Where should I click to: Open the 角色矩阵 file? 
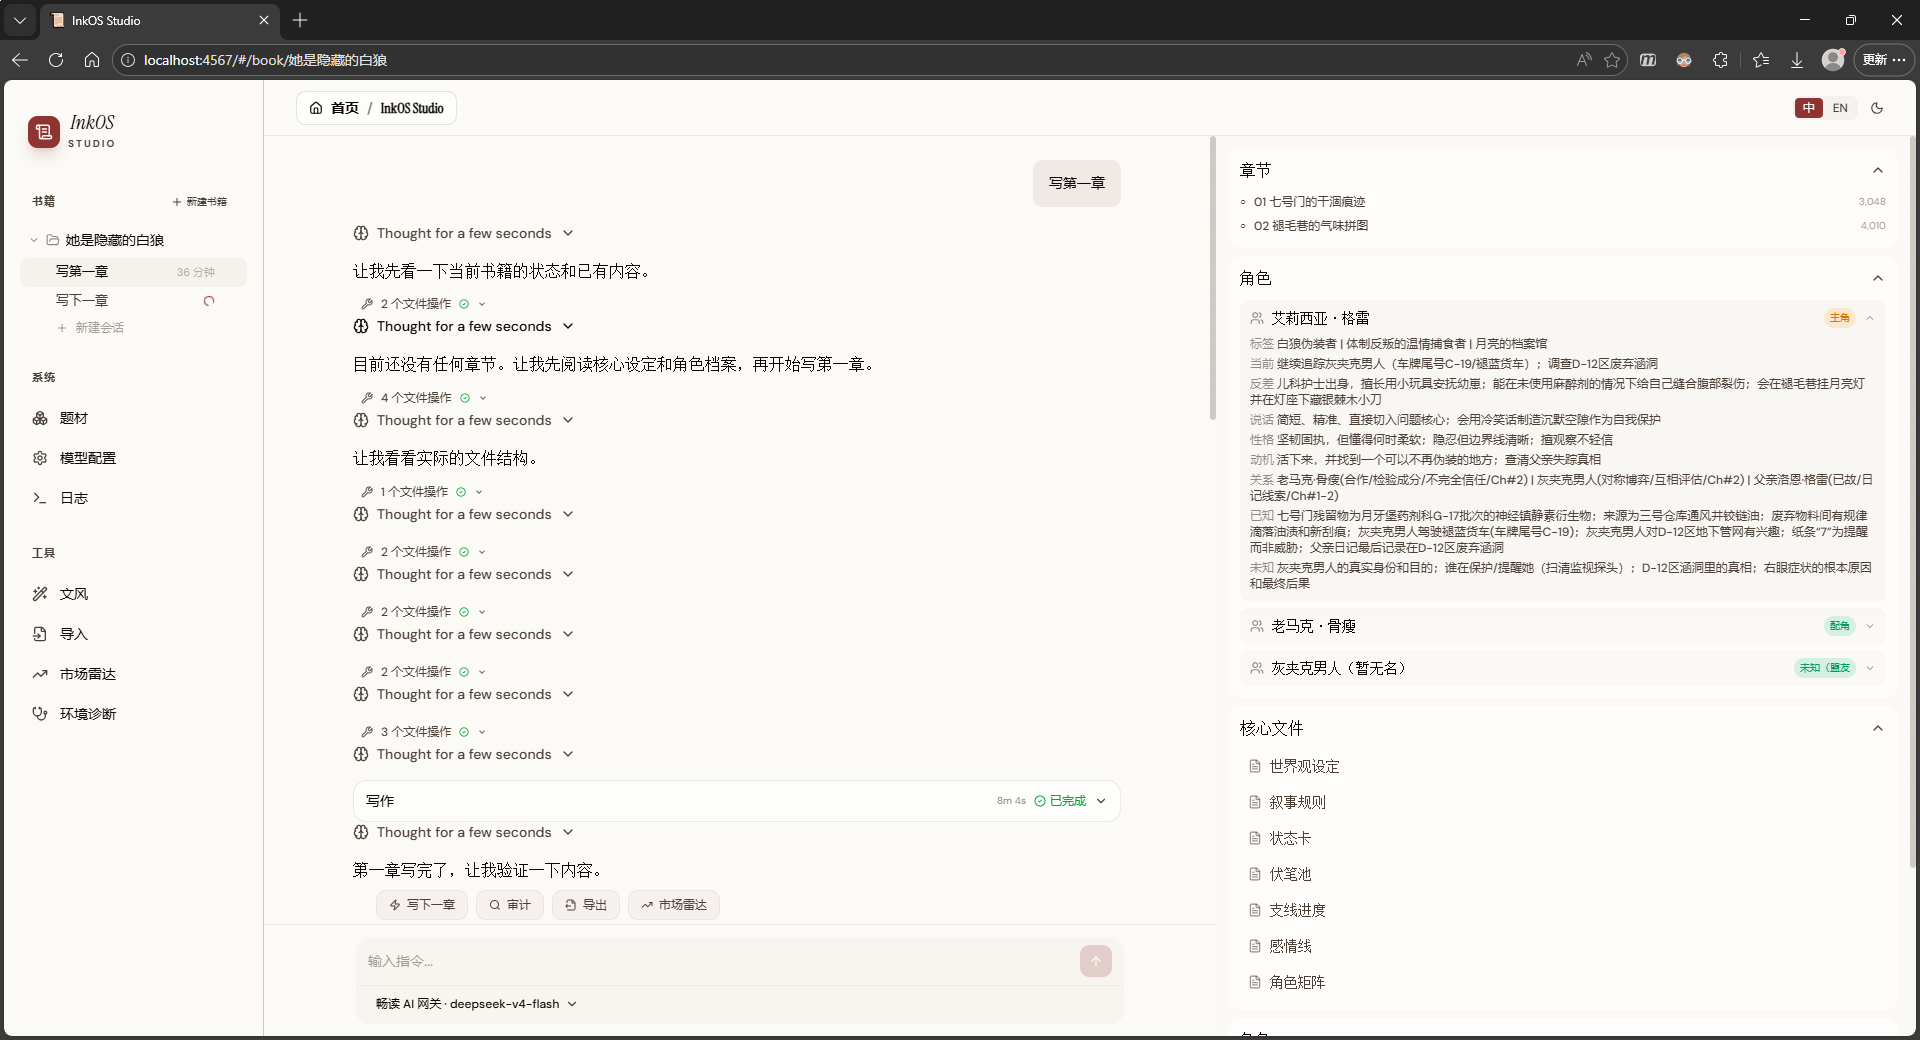point(1297,982)
